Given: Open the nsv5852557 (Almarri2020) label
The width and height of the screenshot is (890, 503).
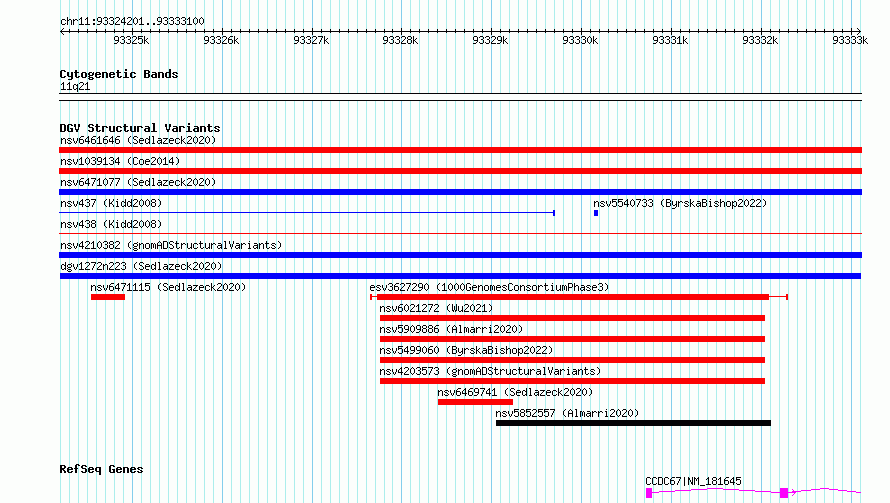Looking at the screenshot, I should [x=567, y=413].
